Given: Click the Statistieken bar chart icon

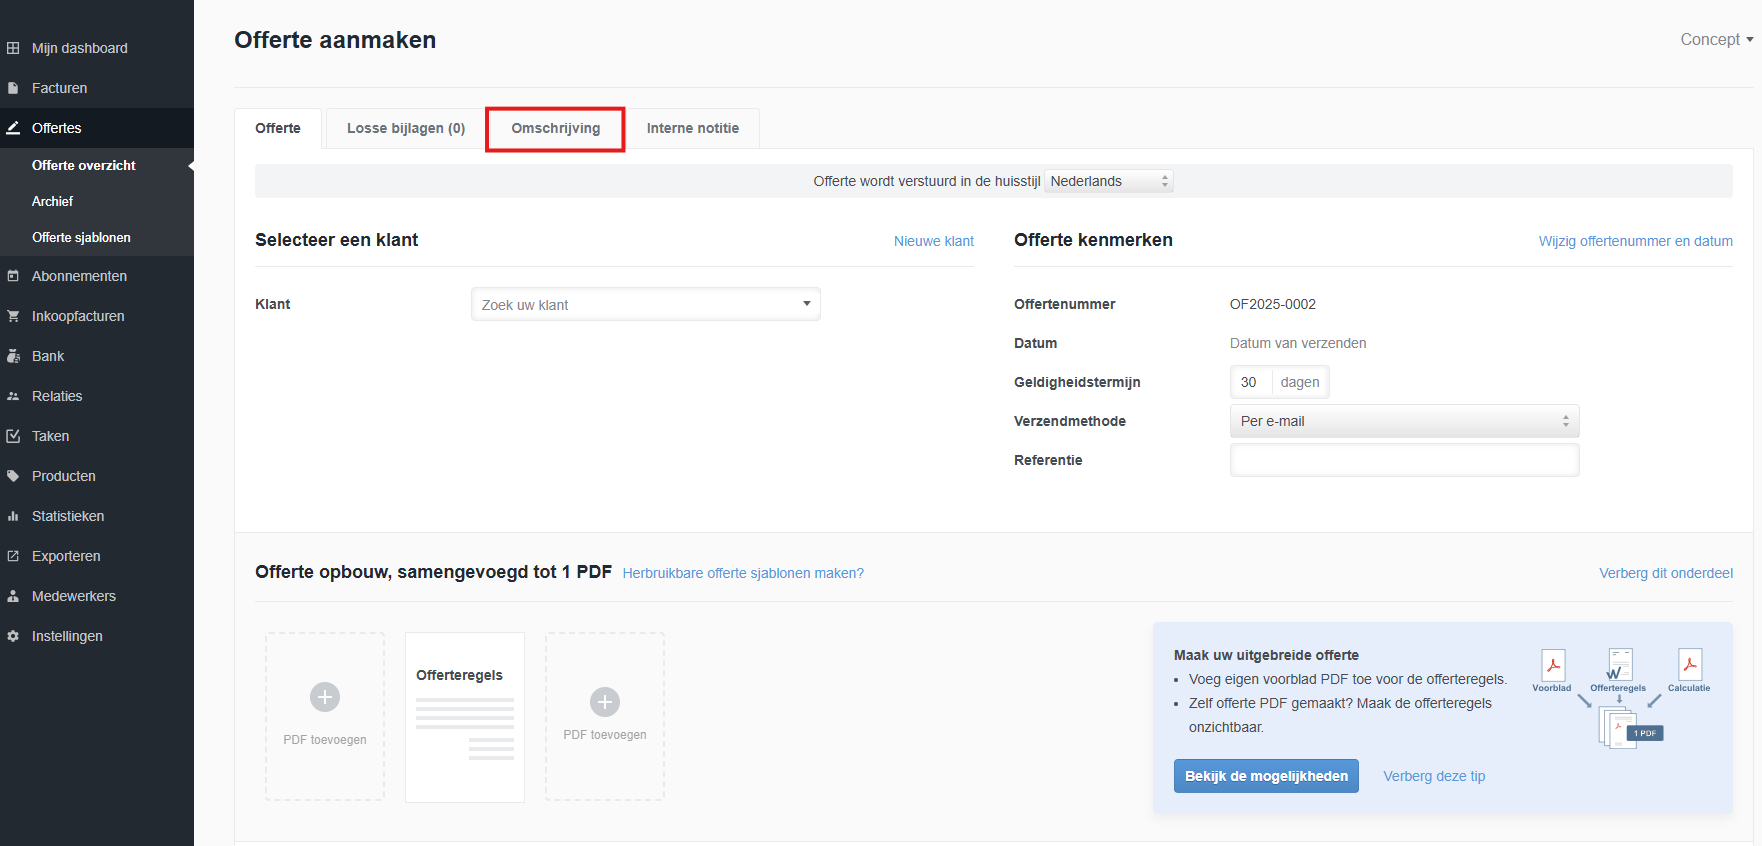Looking at the screenshot, I should (13, 516).
